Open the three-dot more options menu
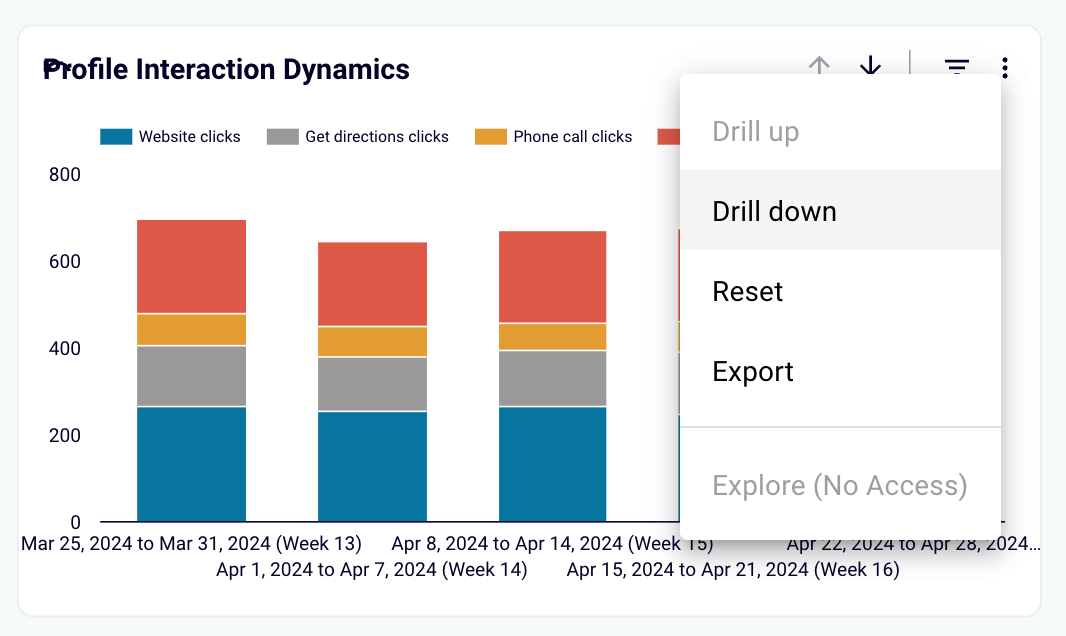This screenshot has height=636, width=1066. (x=1005, y=67)
